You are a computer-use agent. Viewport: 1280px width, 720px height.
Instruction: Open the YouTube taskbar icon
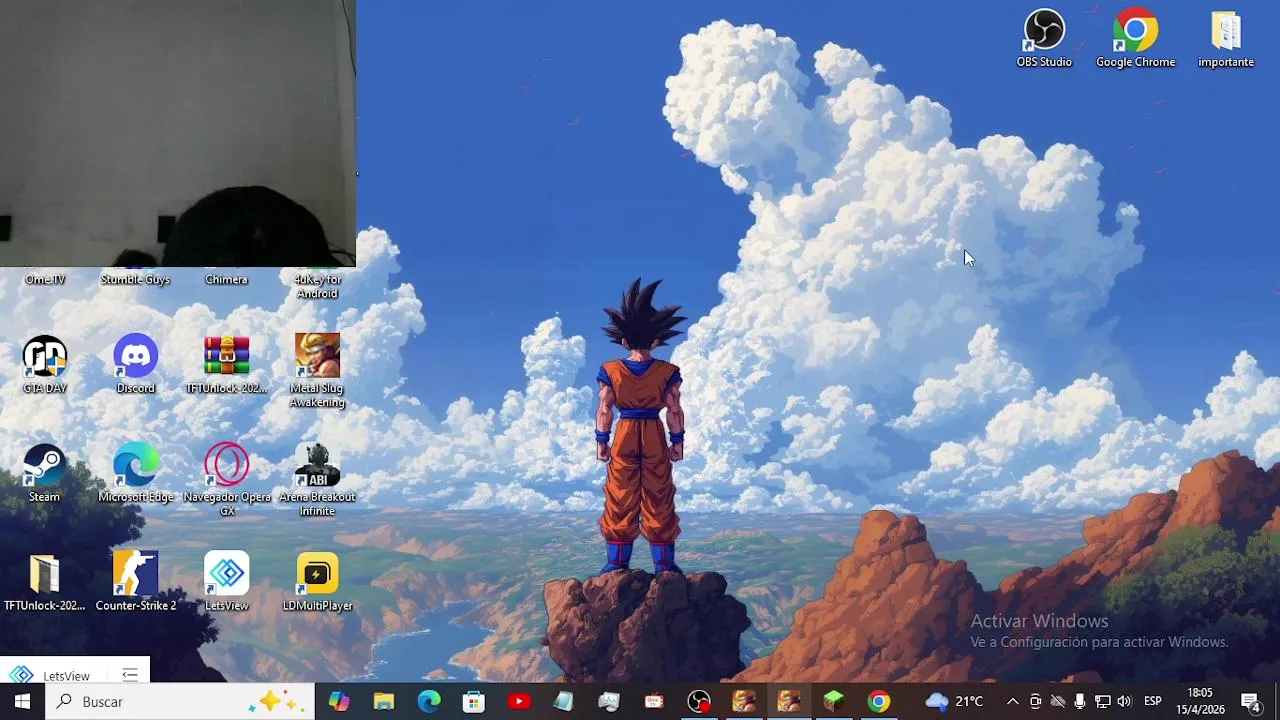(x=519, y=702)
